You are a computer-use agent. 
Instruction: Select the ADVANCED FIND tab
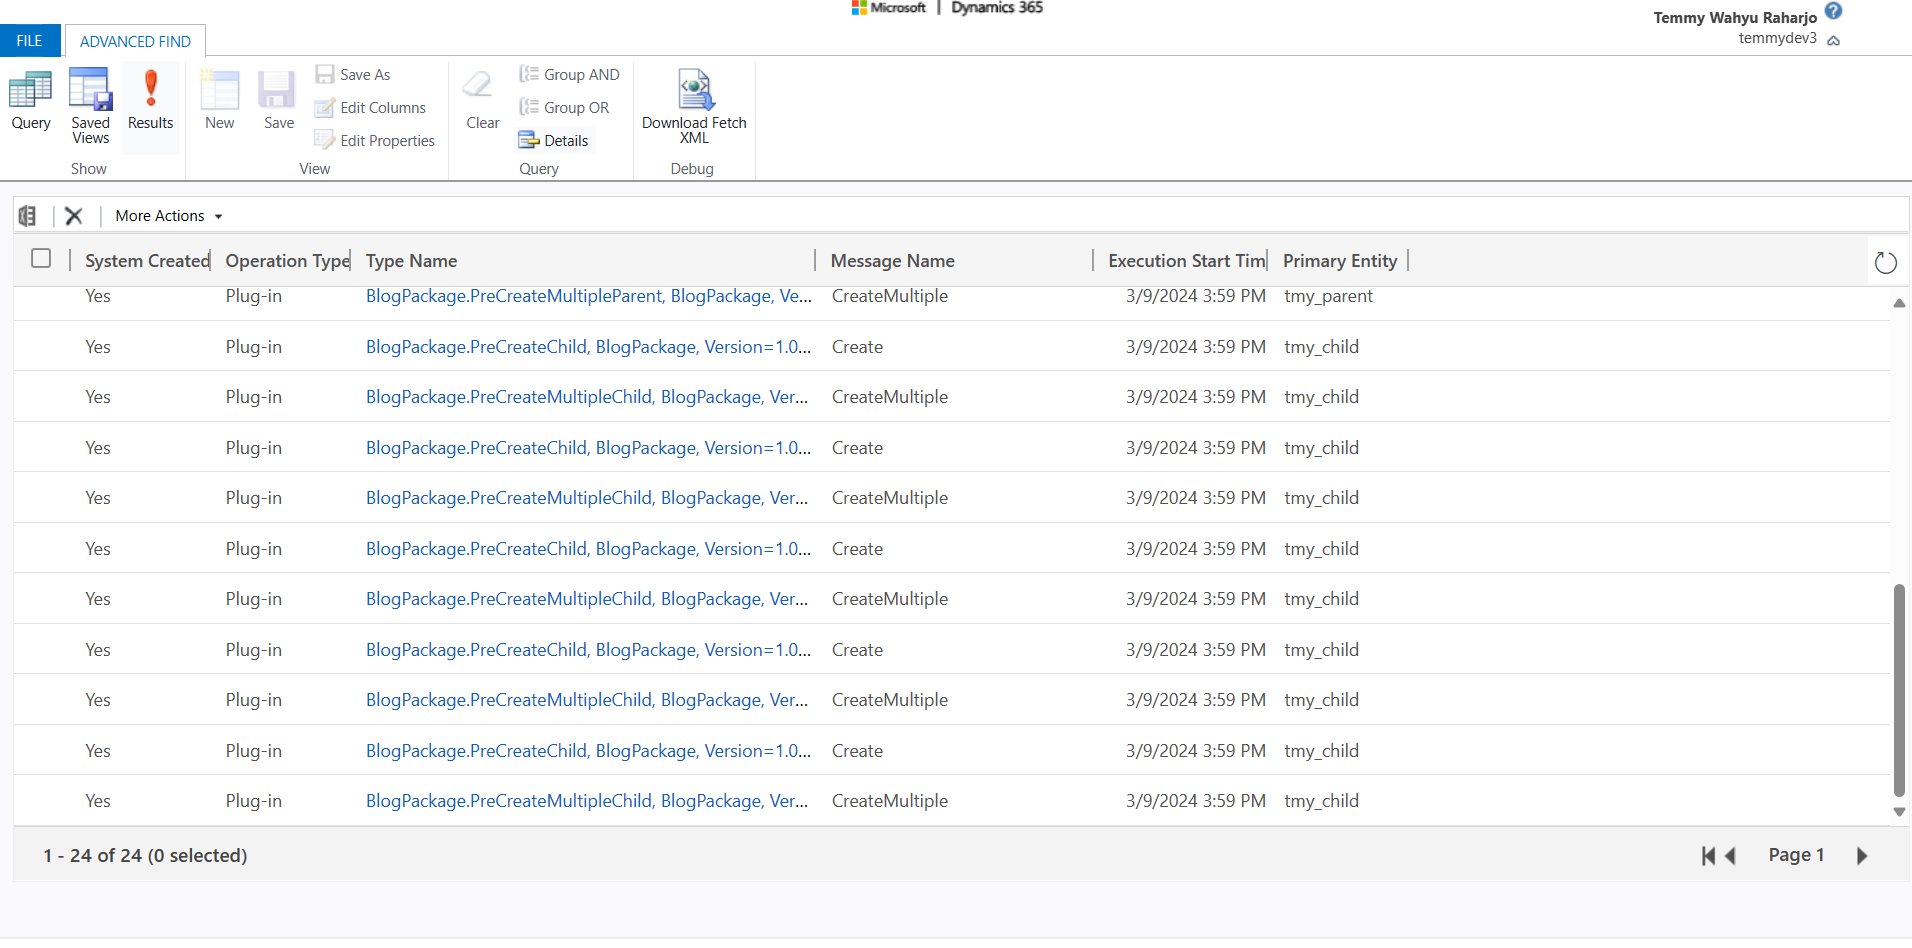(x=135, y=41)
